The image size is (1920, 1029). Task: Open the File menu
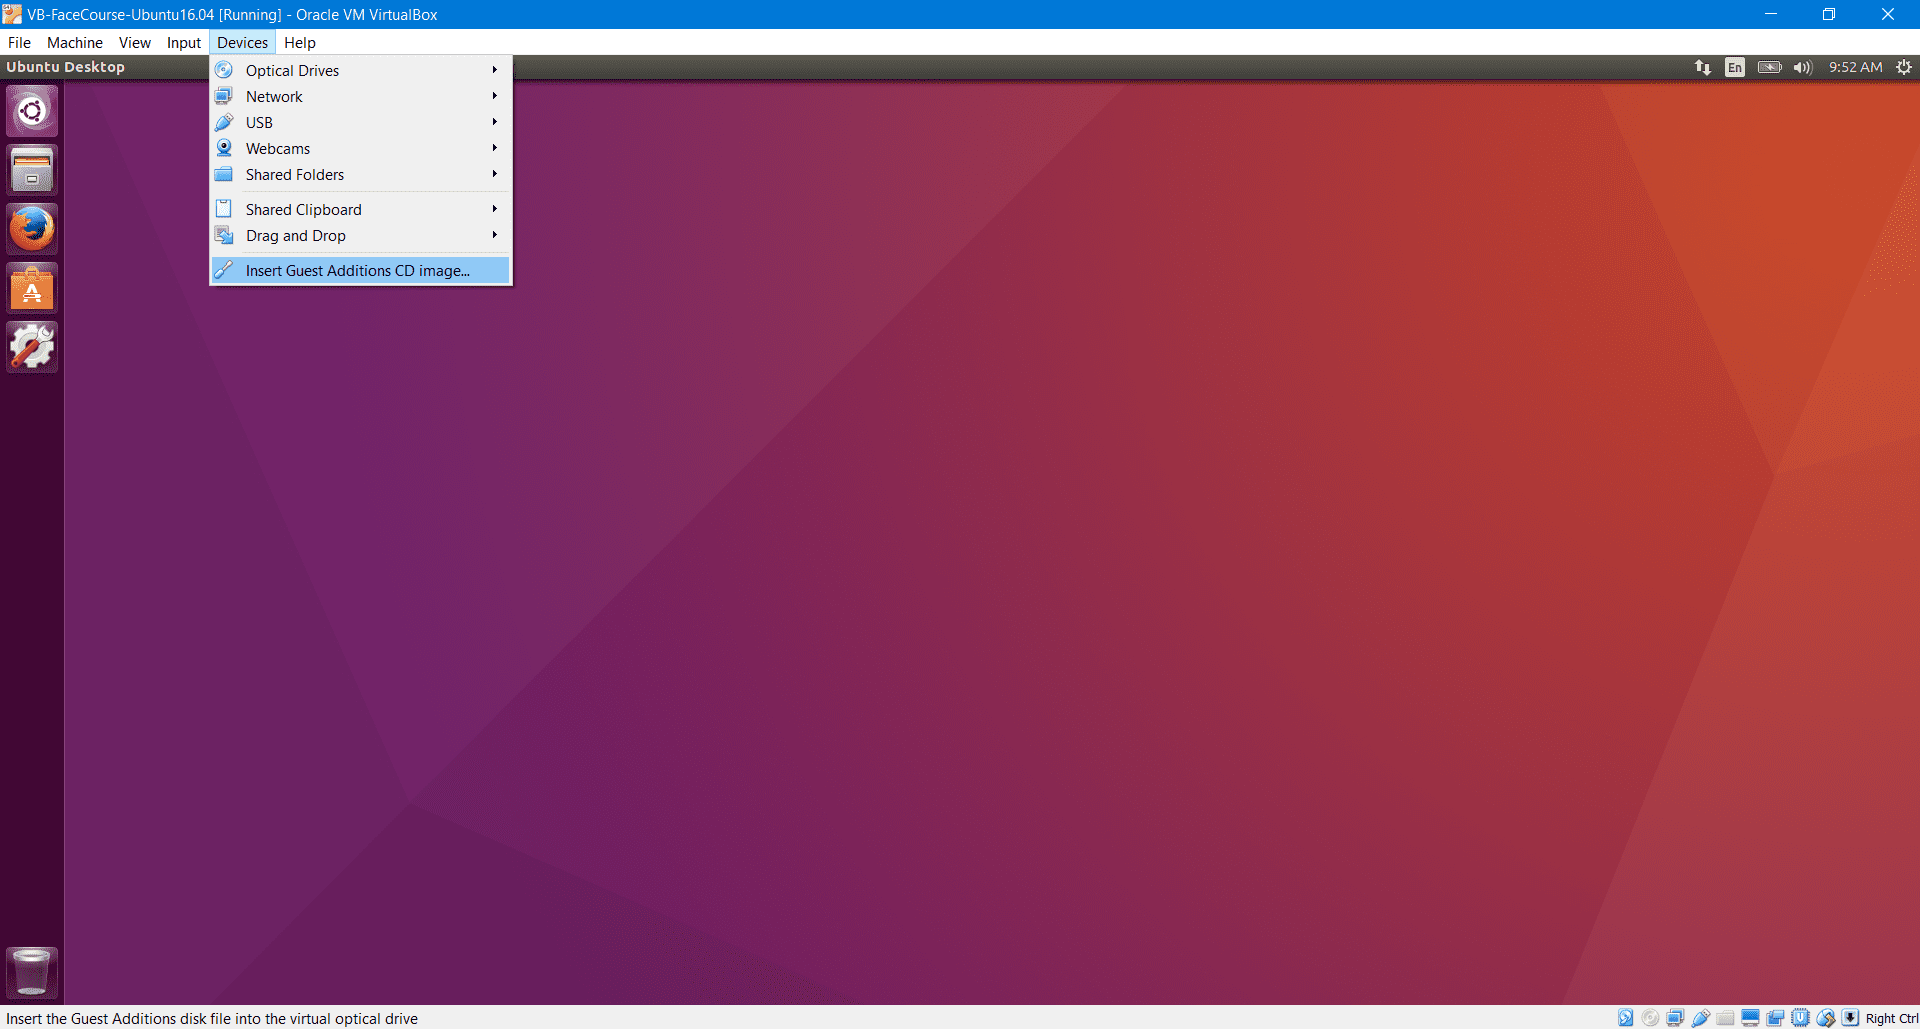pos(19,42)
